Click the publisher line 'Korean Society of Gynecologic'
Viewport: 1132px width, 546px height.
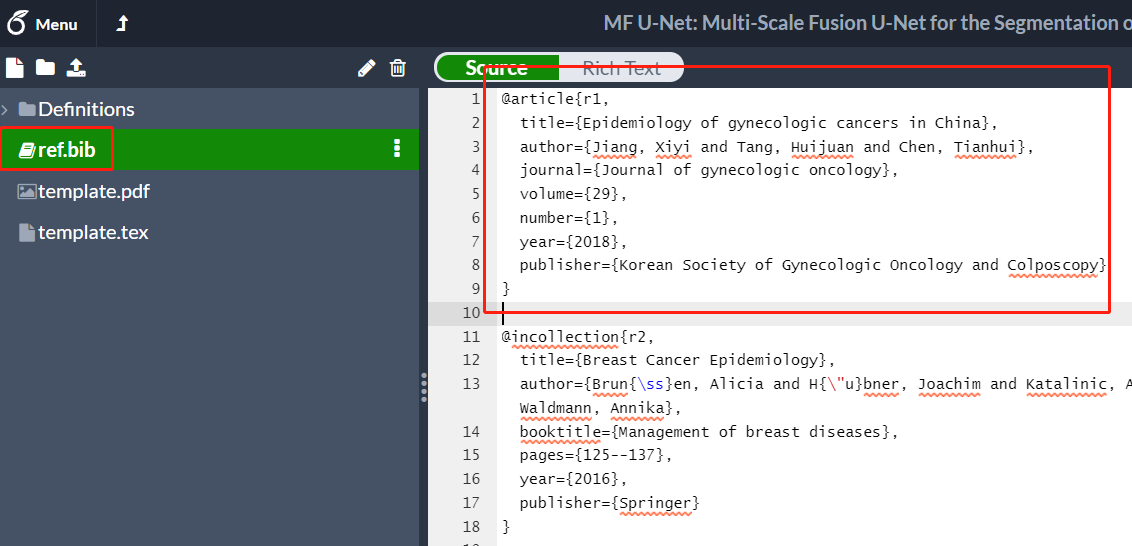coord(813,265)
